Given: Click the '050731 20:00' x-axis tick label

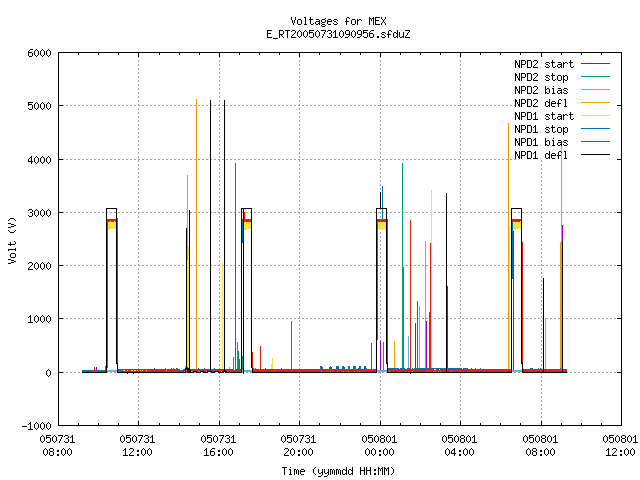Looking at the screenshot, I should (x=298, y=446).
